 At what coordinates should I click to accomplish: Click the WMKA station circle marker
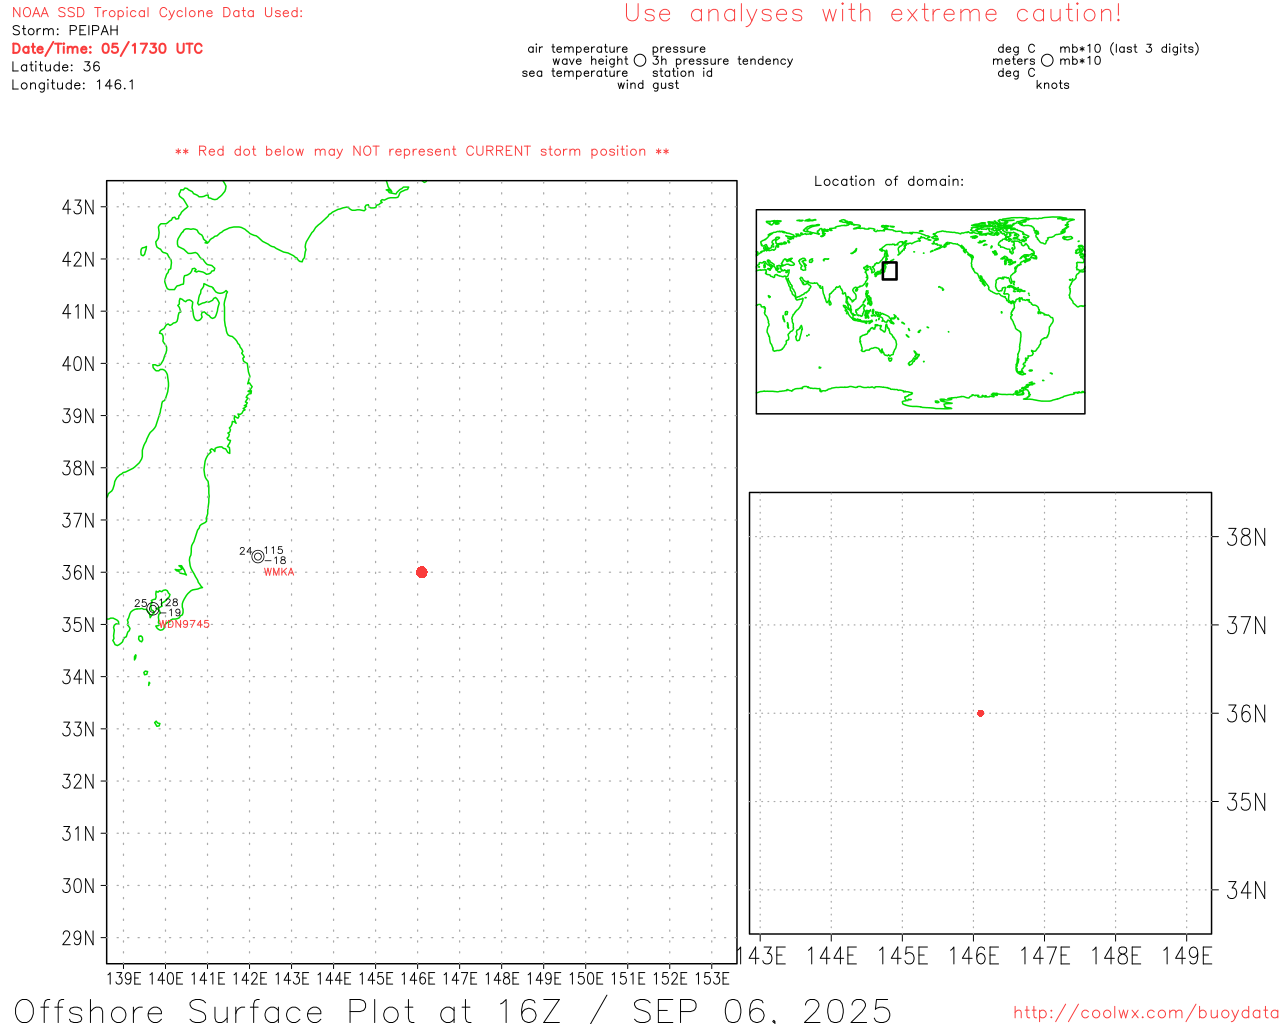(258, 557)
